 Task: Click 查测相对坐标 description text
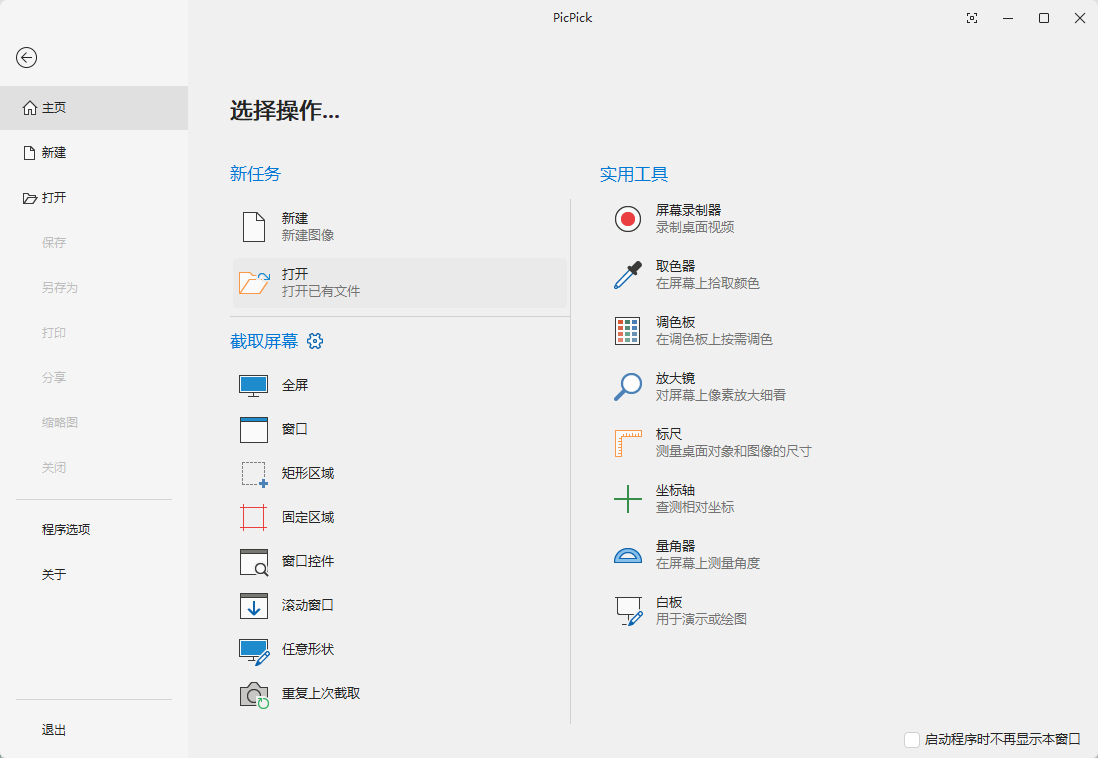point(695,507)
